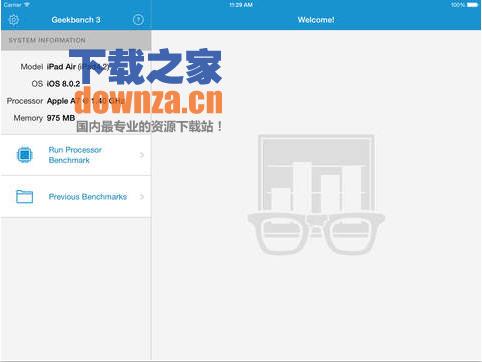Tap chevron beside Run Processor Benchmark
Image resolution: width=482 pixels, height=362 pixels.
point(142,155)
